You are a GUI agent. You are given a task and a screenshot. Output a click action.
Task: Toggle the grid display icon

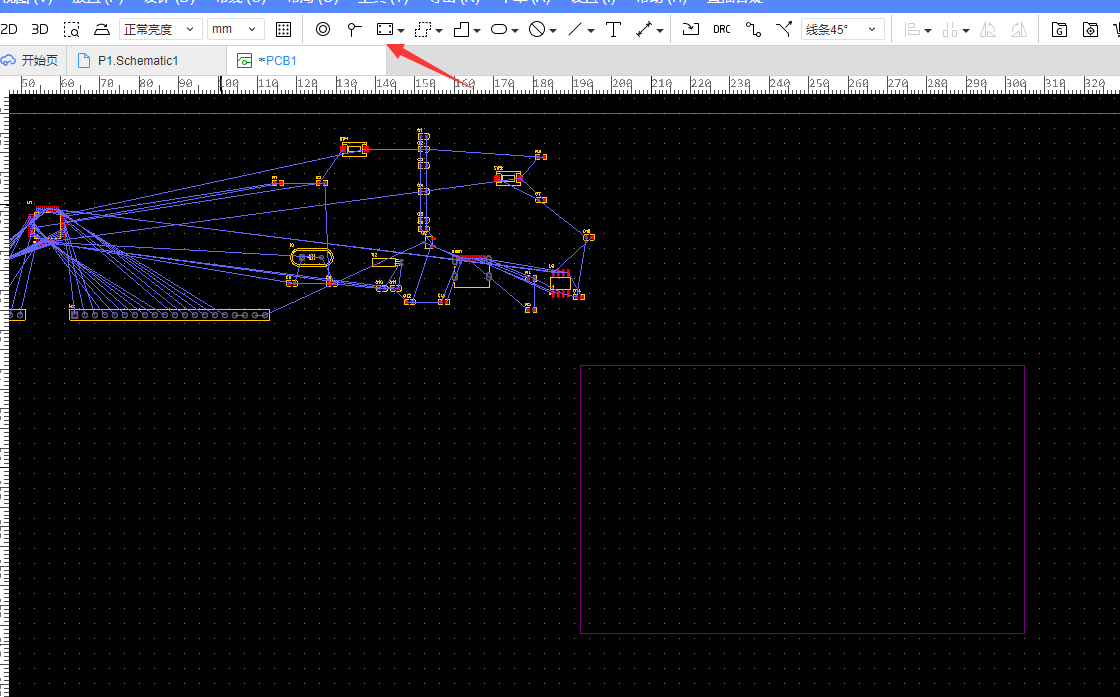coord(283,30)
